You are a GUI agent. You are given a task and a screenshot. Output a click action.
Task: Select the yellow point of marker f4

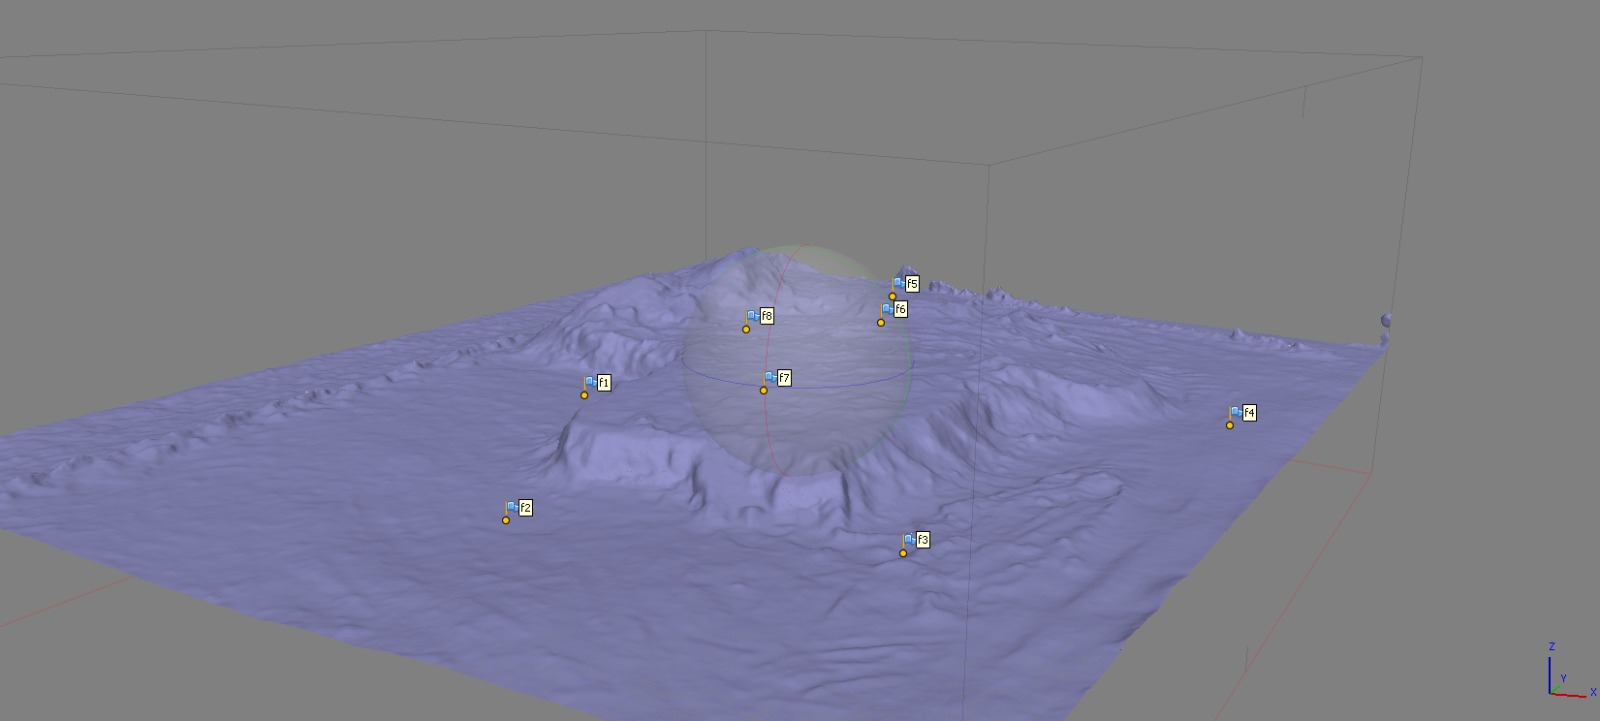tap(1230, 425)
